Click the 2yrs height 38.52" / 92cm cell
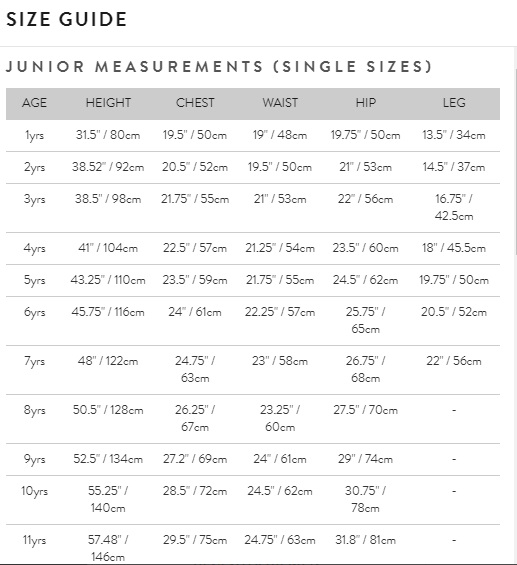The height and width of the screenshot is (565, 517). coord(108,167)
